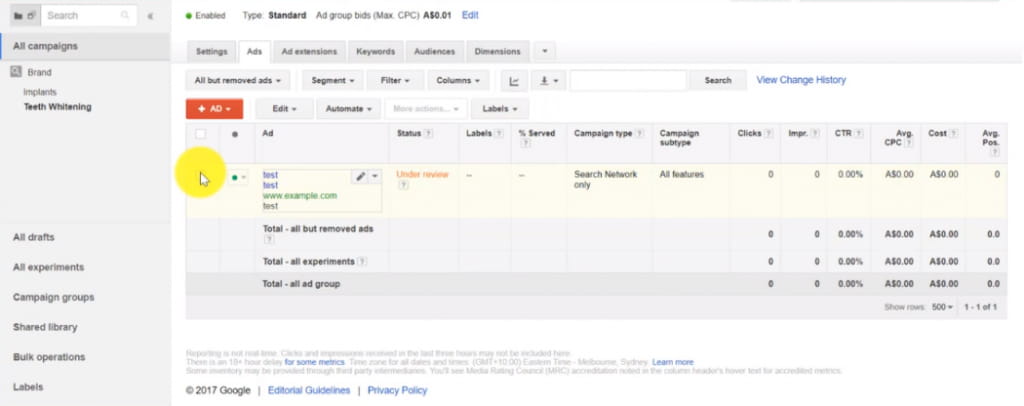The height and width of the screenshot is (406, 1024).
Task: Open View Change History link
Action: (801, 80)
